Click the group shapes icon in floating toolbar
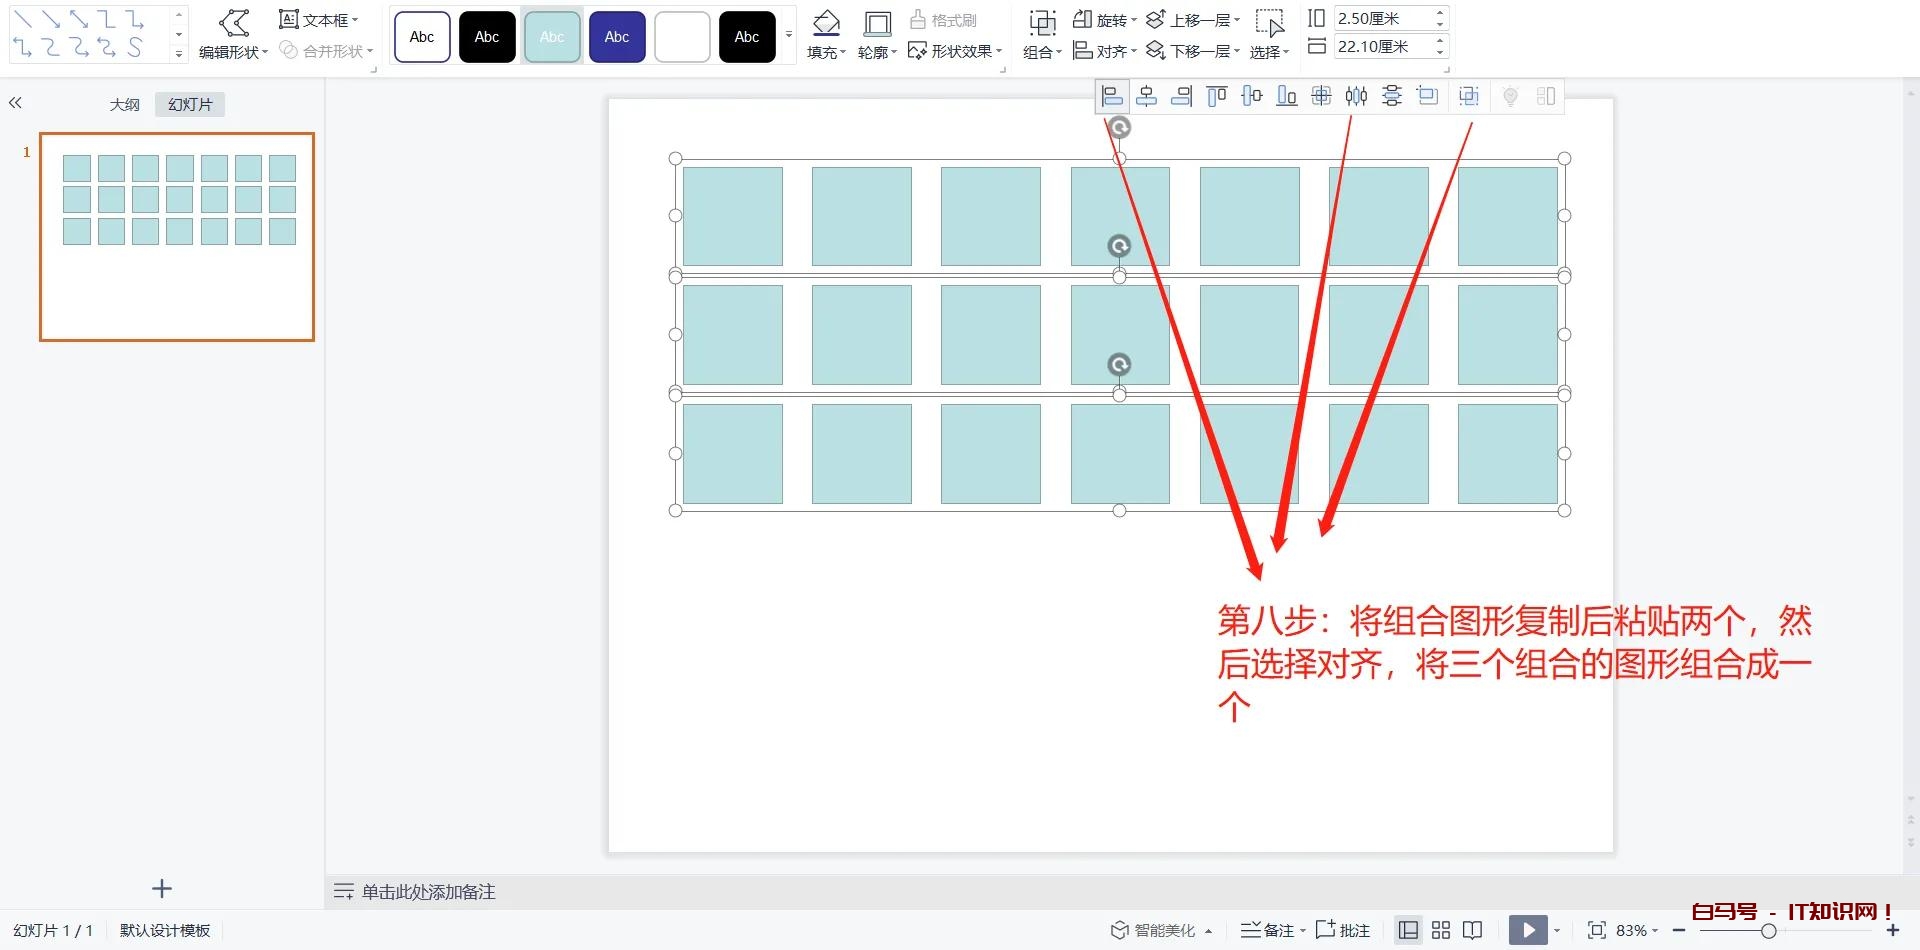 click(x=1468, y=97)
